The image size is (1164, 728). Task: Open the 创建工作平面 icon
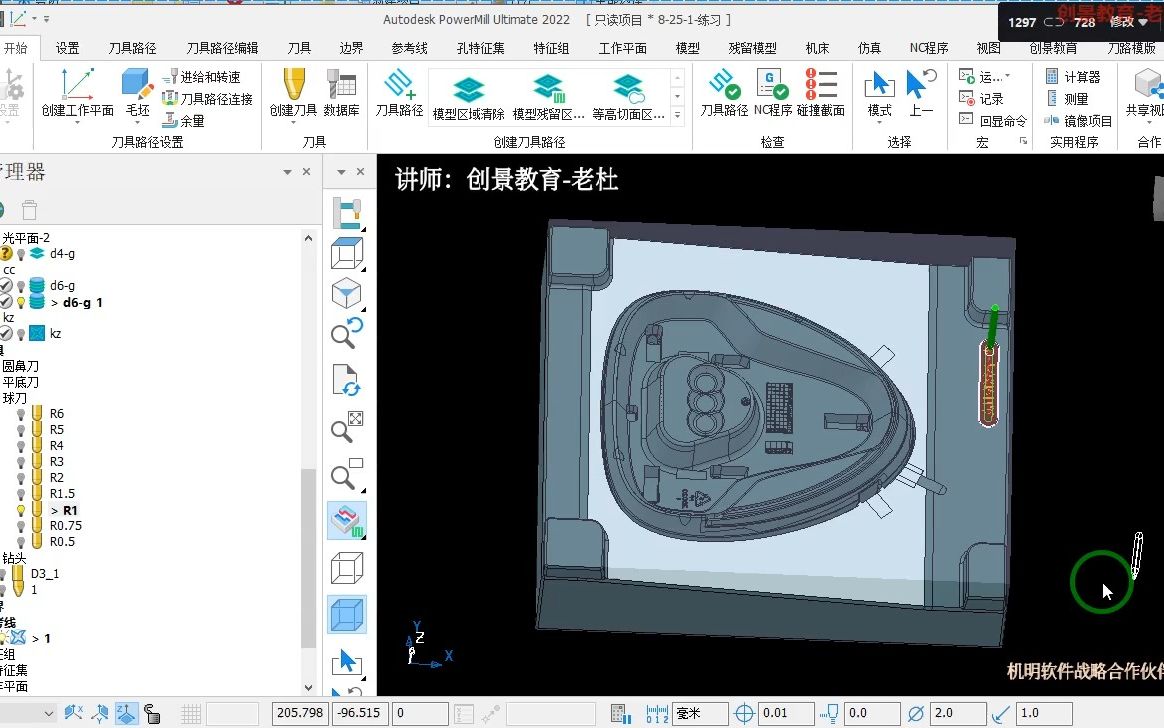click(77, 85)
